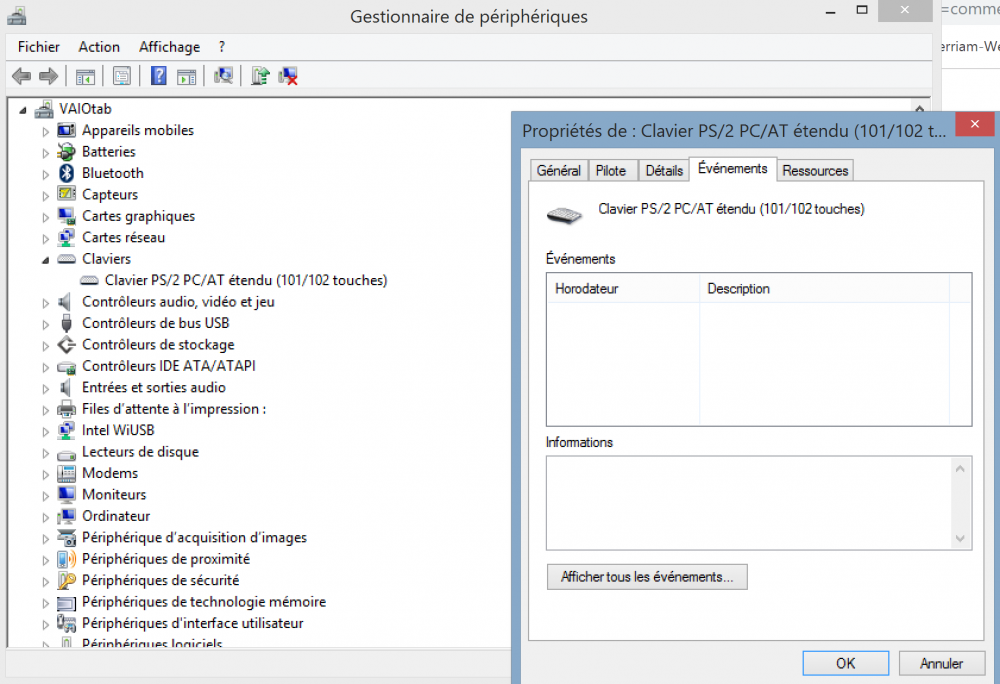Click the blue Help question mark toolbar icon
This screenshot has width=1000, height=684.
click(x=159, y=76)
